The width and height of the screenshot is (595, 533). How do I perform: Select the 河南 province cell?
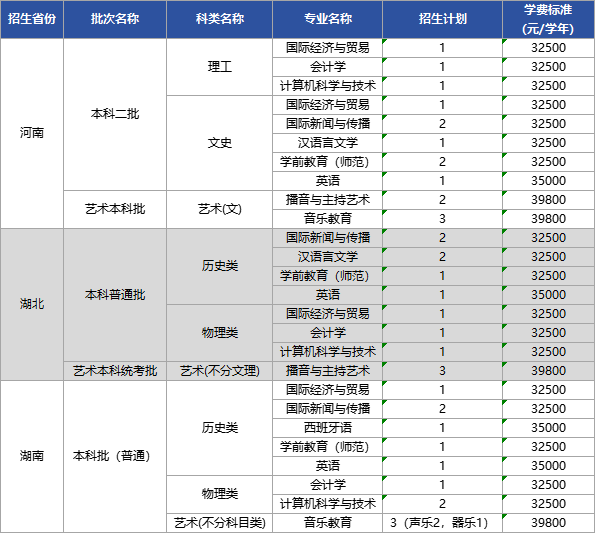click(x=32, y=133)
